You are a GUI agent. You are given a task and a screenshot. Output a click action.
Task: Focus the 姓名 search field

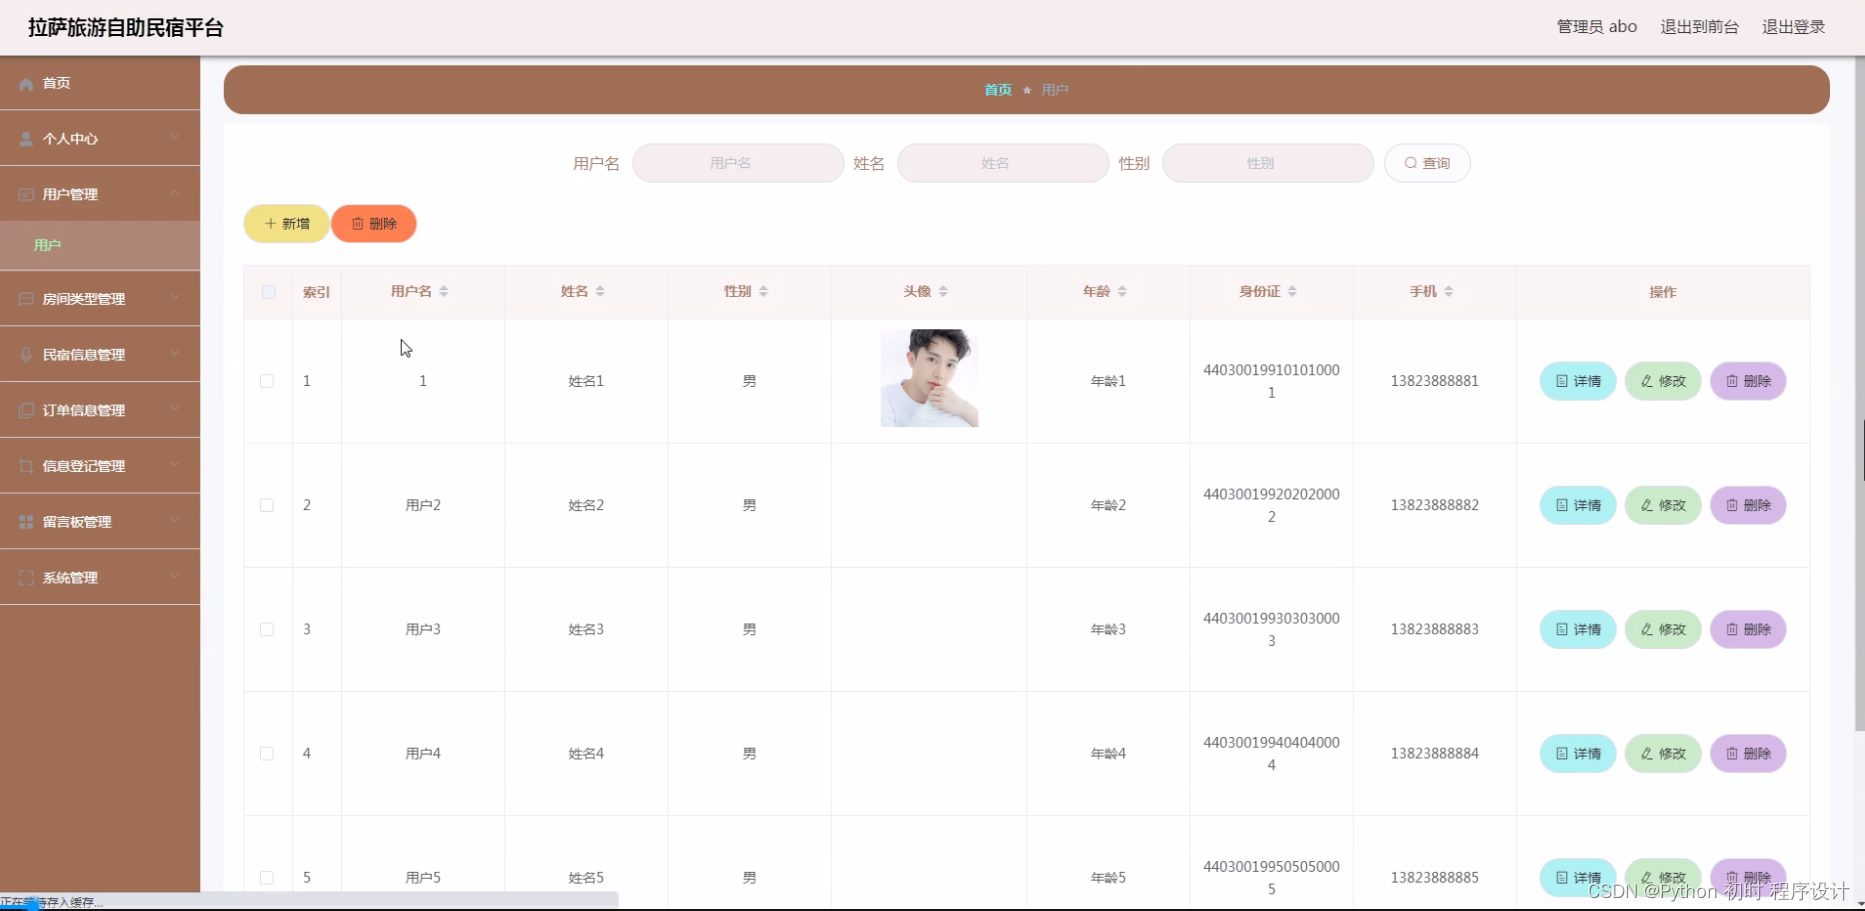[x=1003, y=163]
